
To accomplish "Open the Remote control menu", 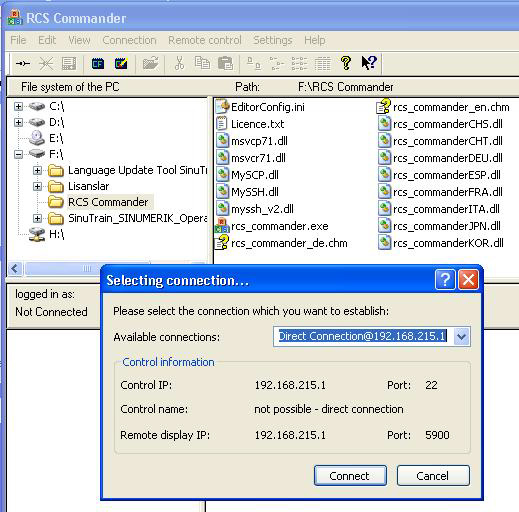I will click(x=205, y=40).
